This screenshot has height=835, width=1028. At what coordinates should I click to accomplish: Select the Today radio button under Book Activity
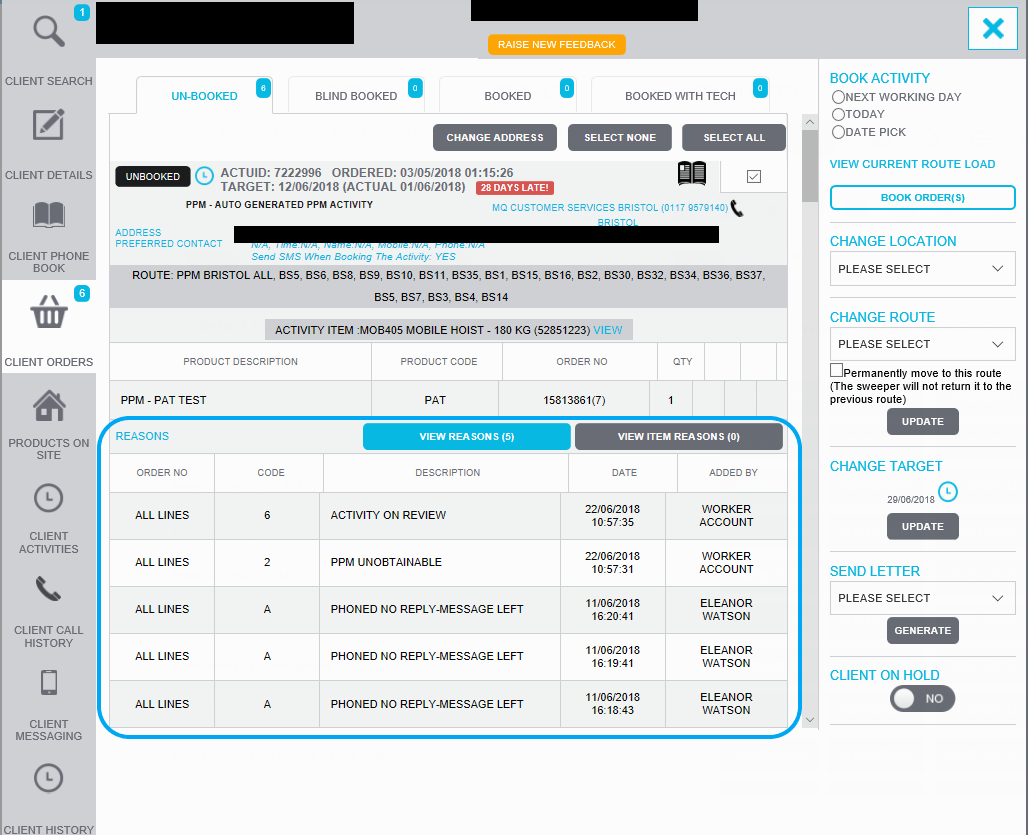838,114
